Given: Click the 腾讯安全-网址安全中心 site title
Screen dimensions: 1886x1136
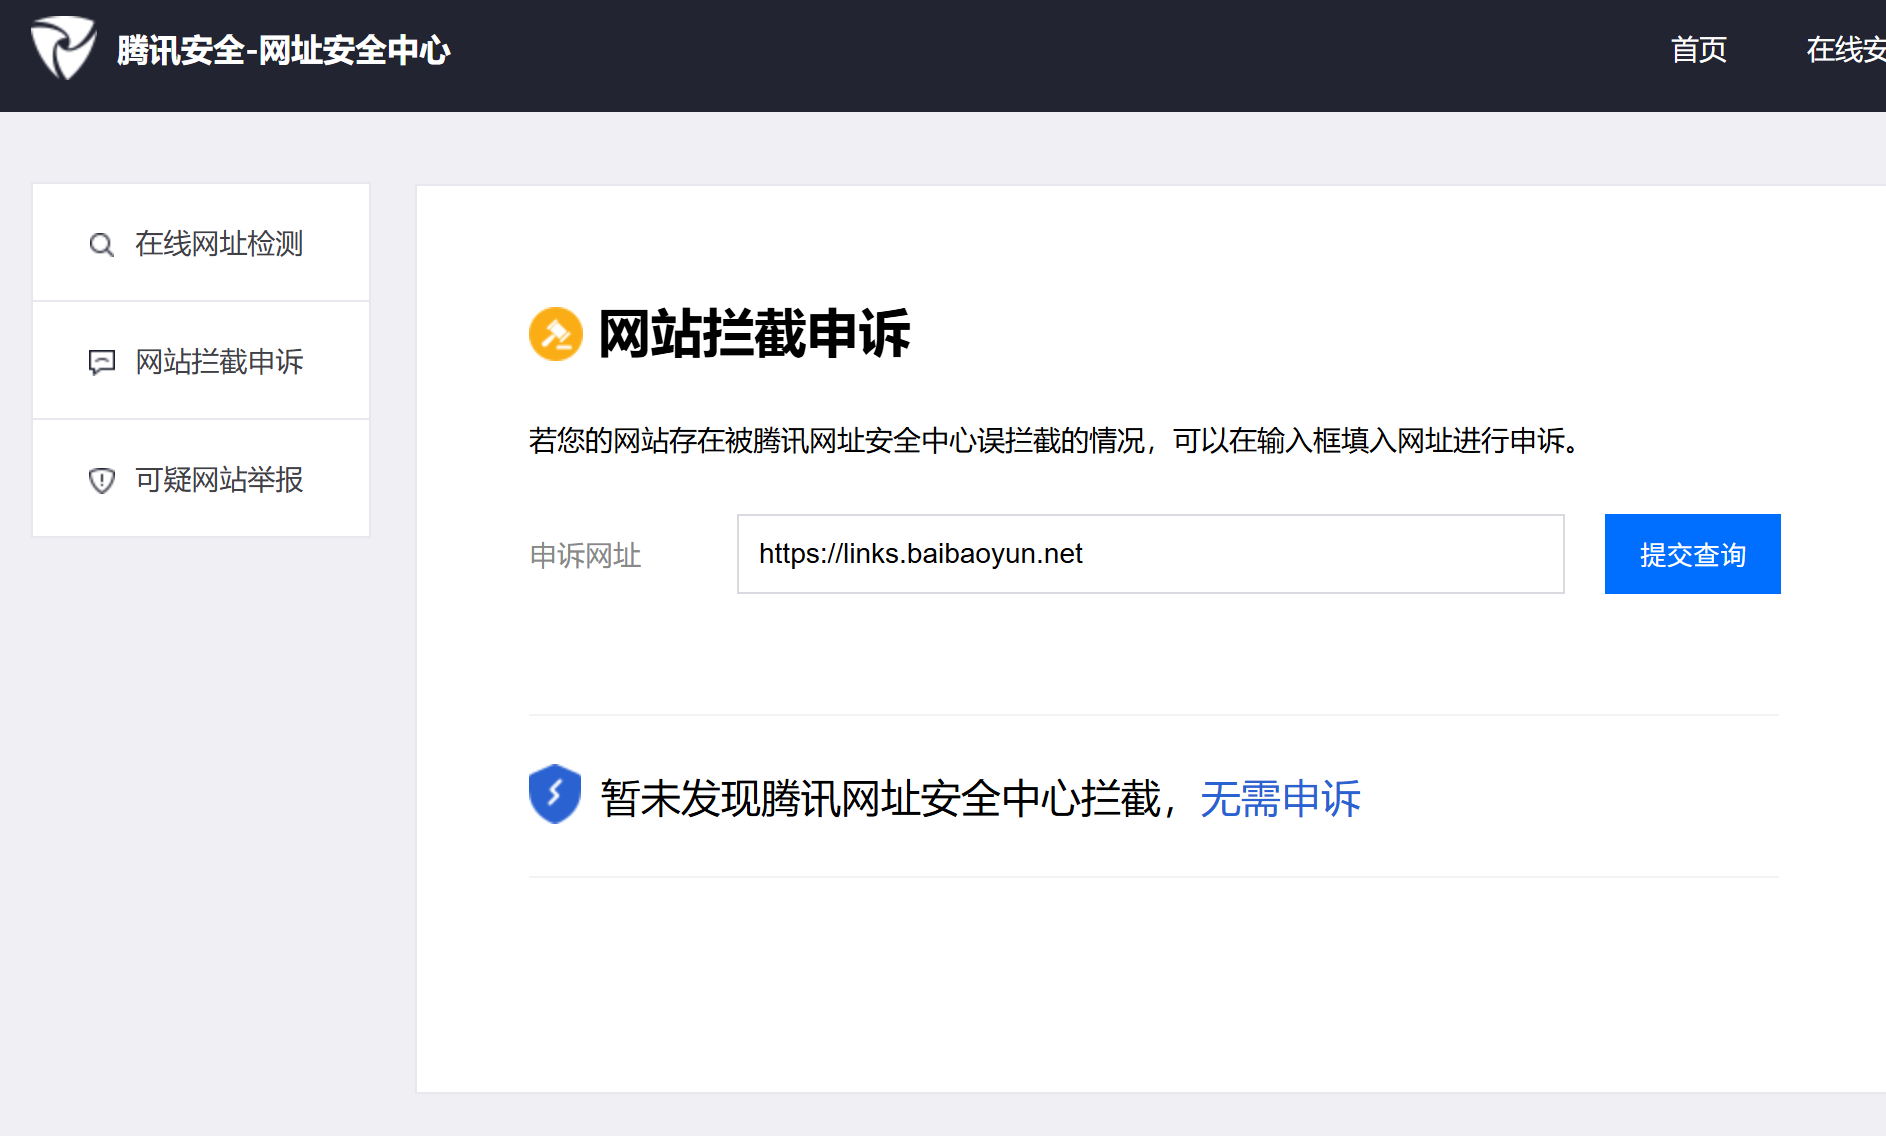Looking at the screenshot, I should (x=284, y=50).
